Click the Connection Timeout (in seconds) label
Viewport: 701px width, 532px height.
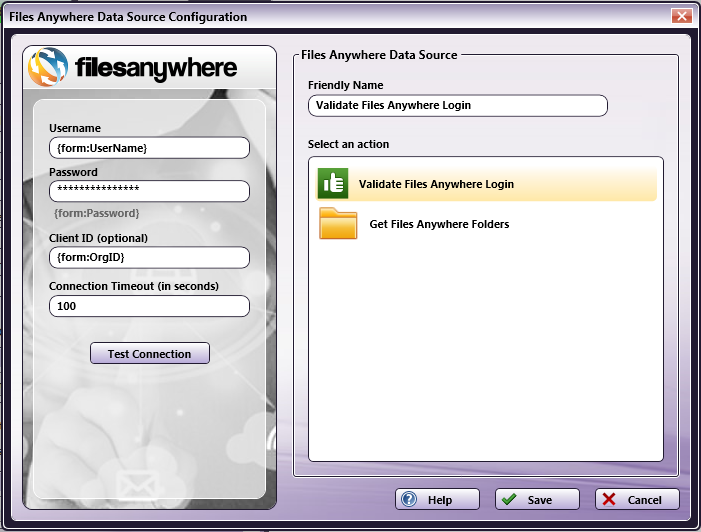pos(134,286)
